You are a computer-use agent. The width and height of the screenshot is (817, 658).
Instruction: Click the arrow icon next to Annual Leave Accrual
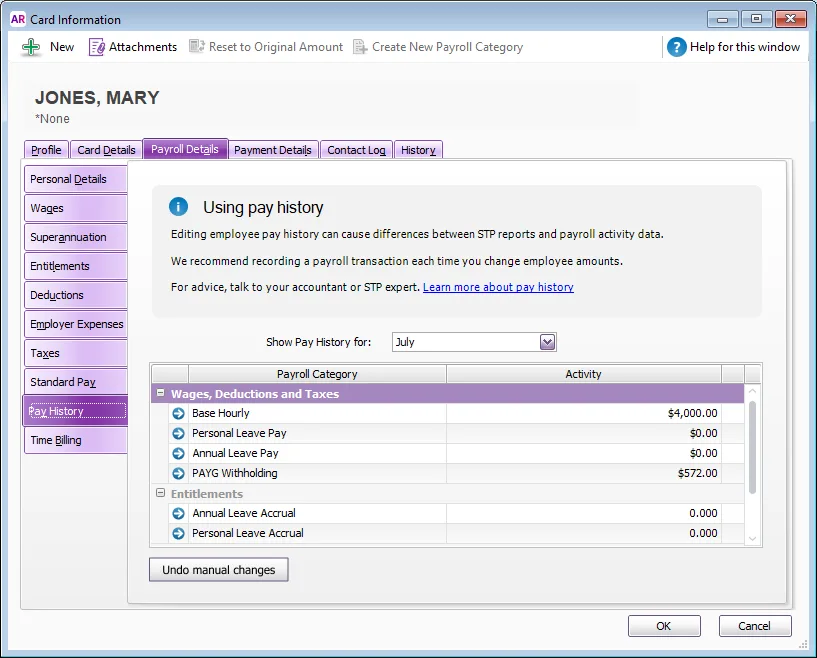(178, 514)
